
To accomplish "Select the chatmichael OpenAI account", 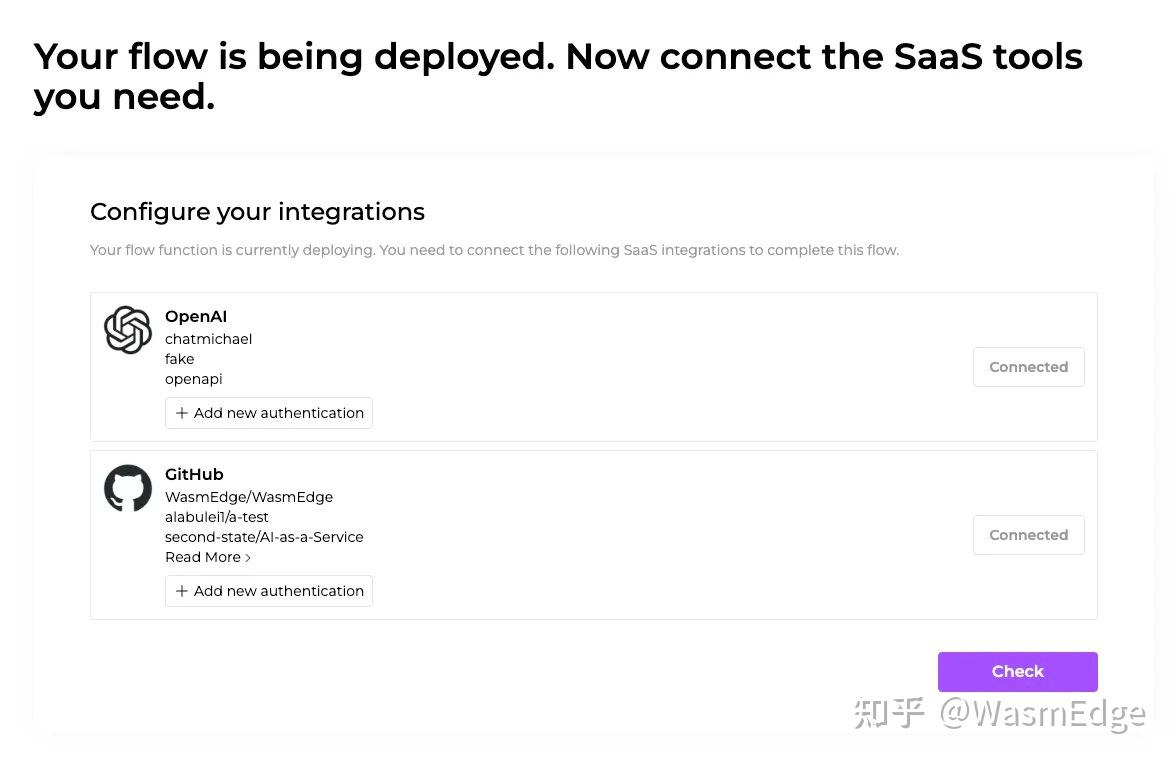I will click(x=208, y=339).
